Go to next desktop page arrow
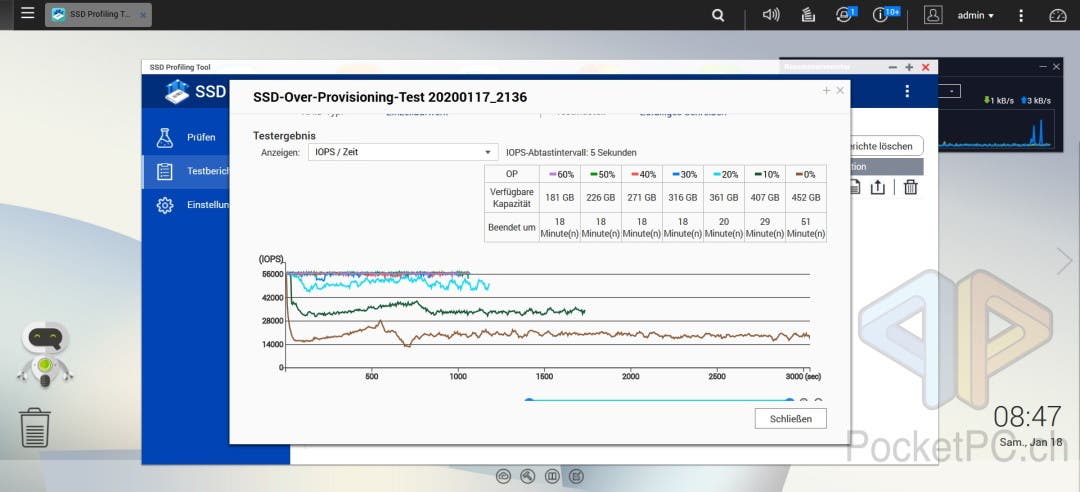Viewport: 1080px width, 492px height. pos(1065,261)
